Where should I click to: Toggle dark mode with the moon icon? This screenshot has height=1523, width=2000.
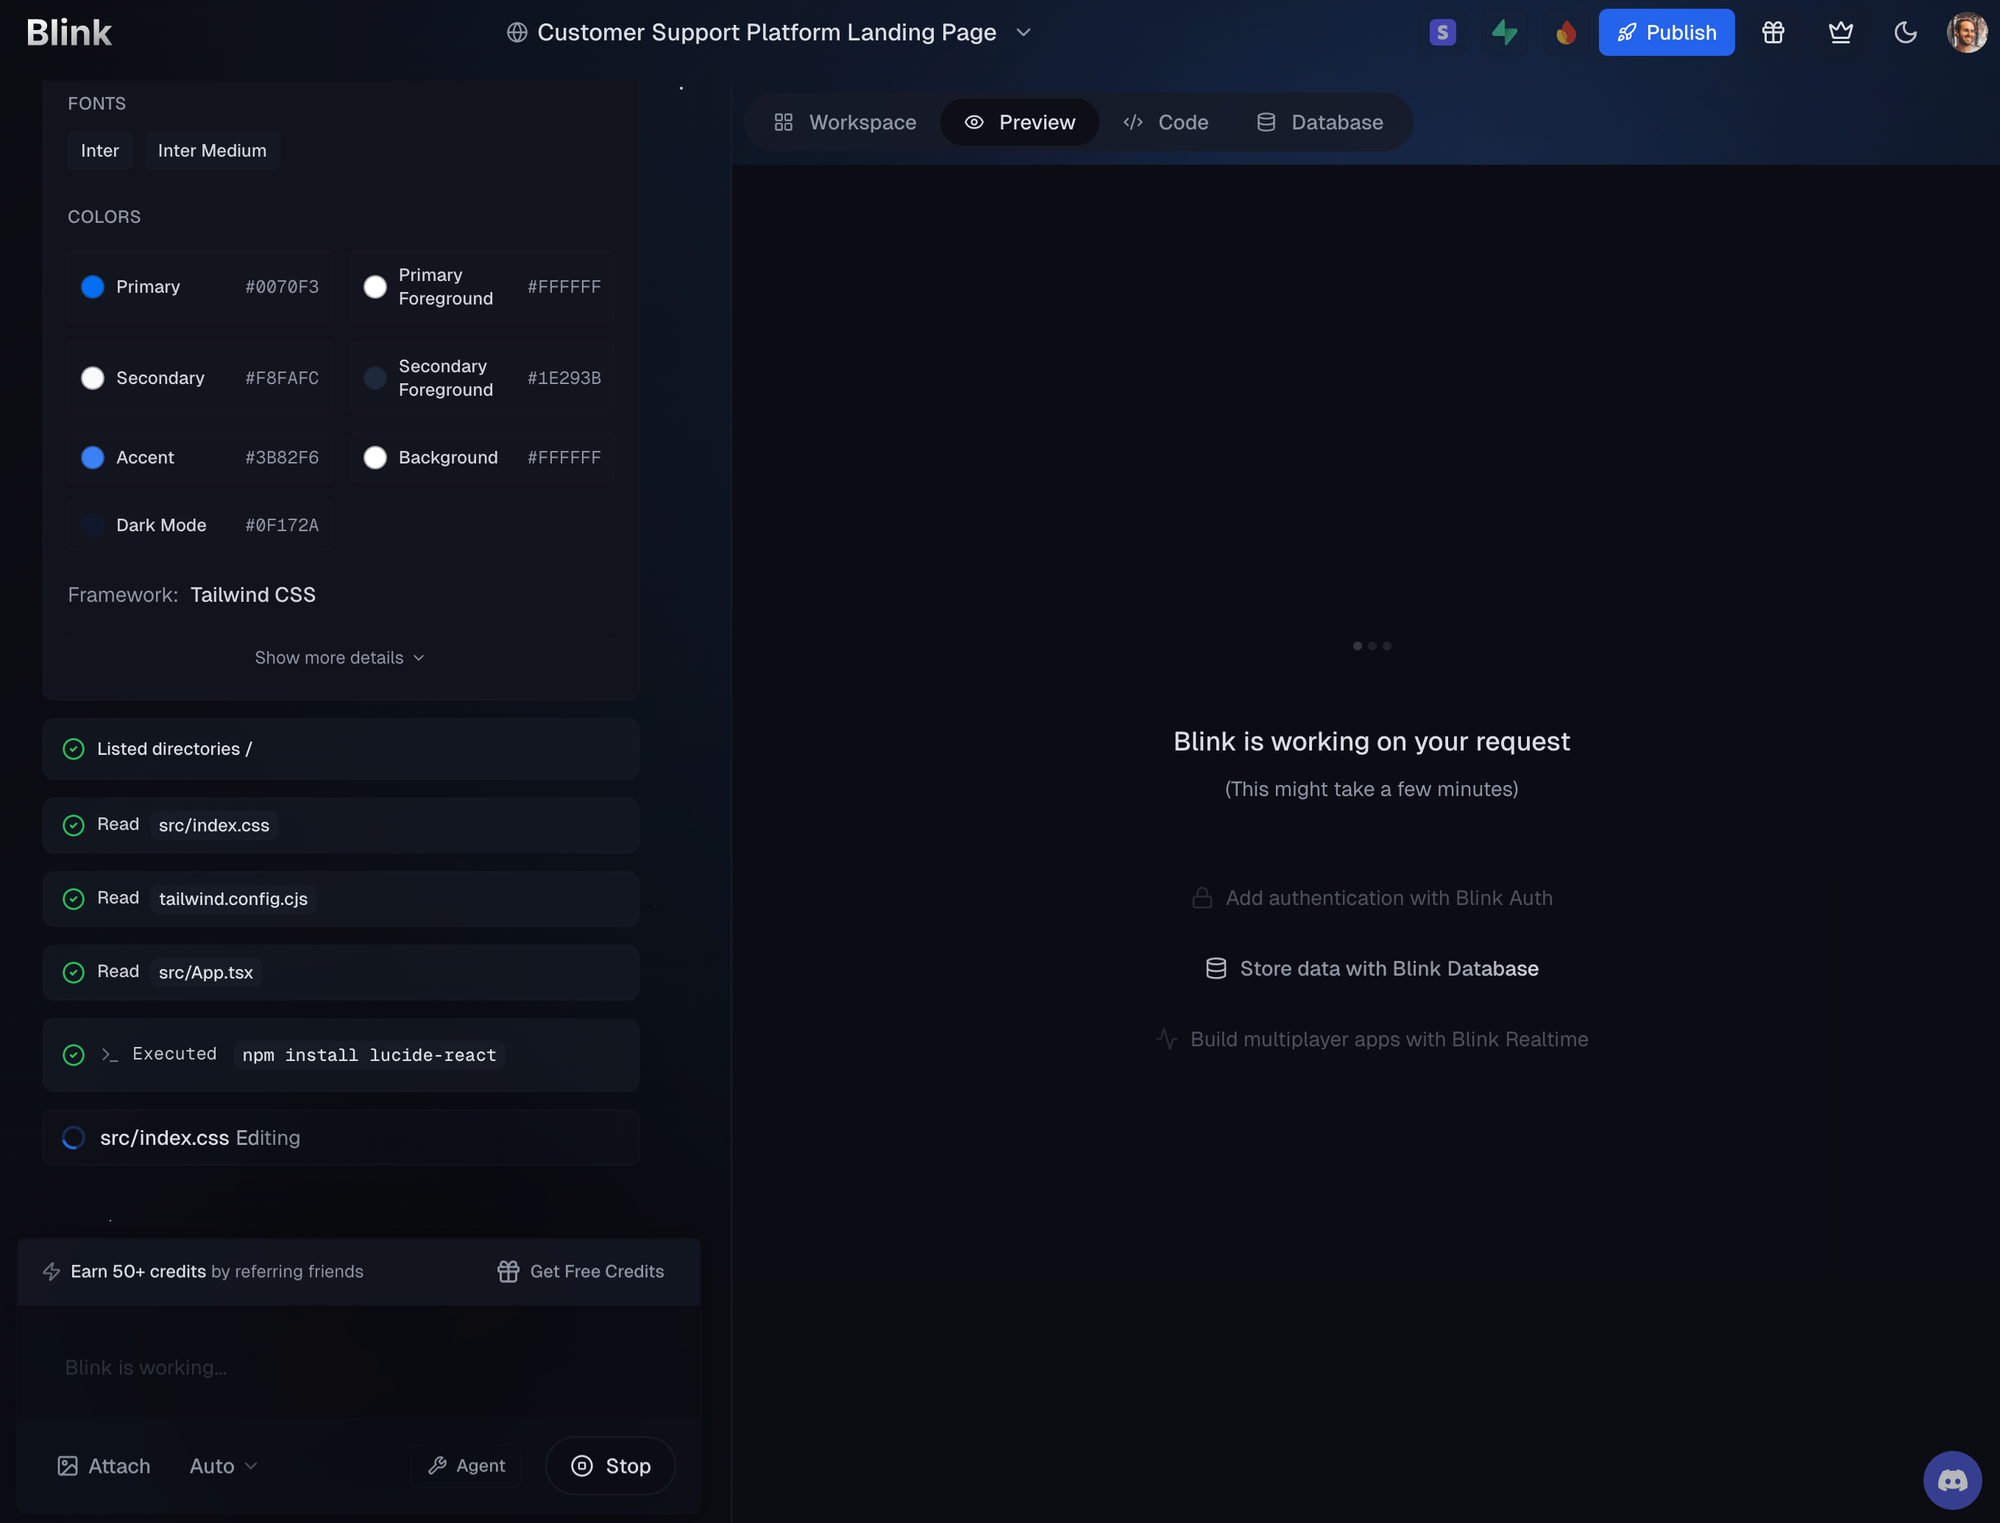(x=1904, y=32)
